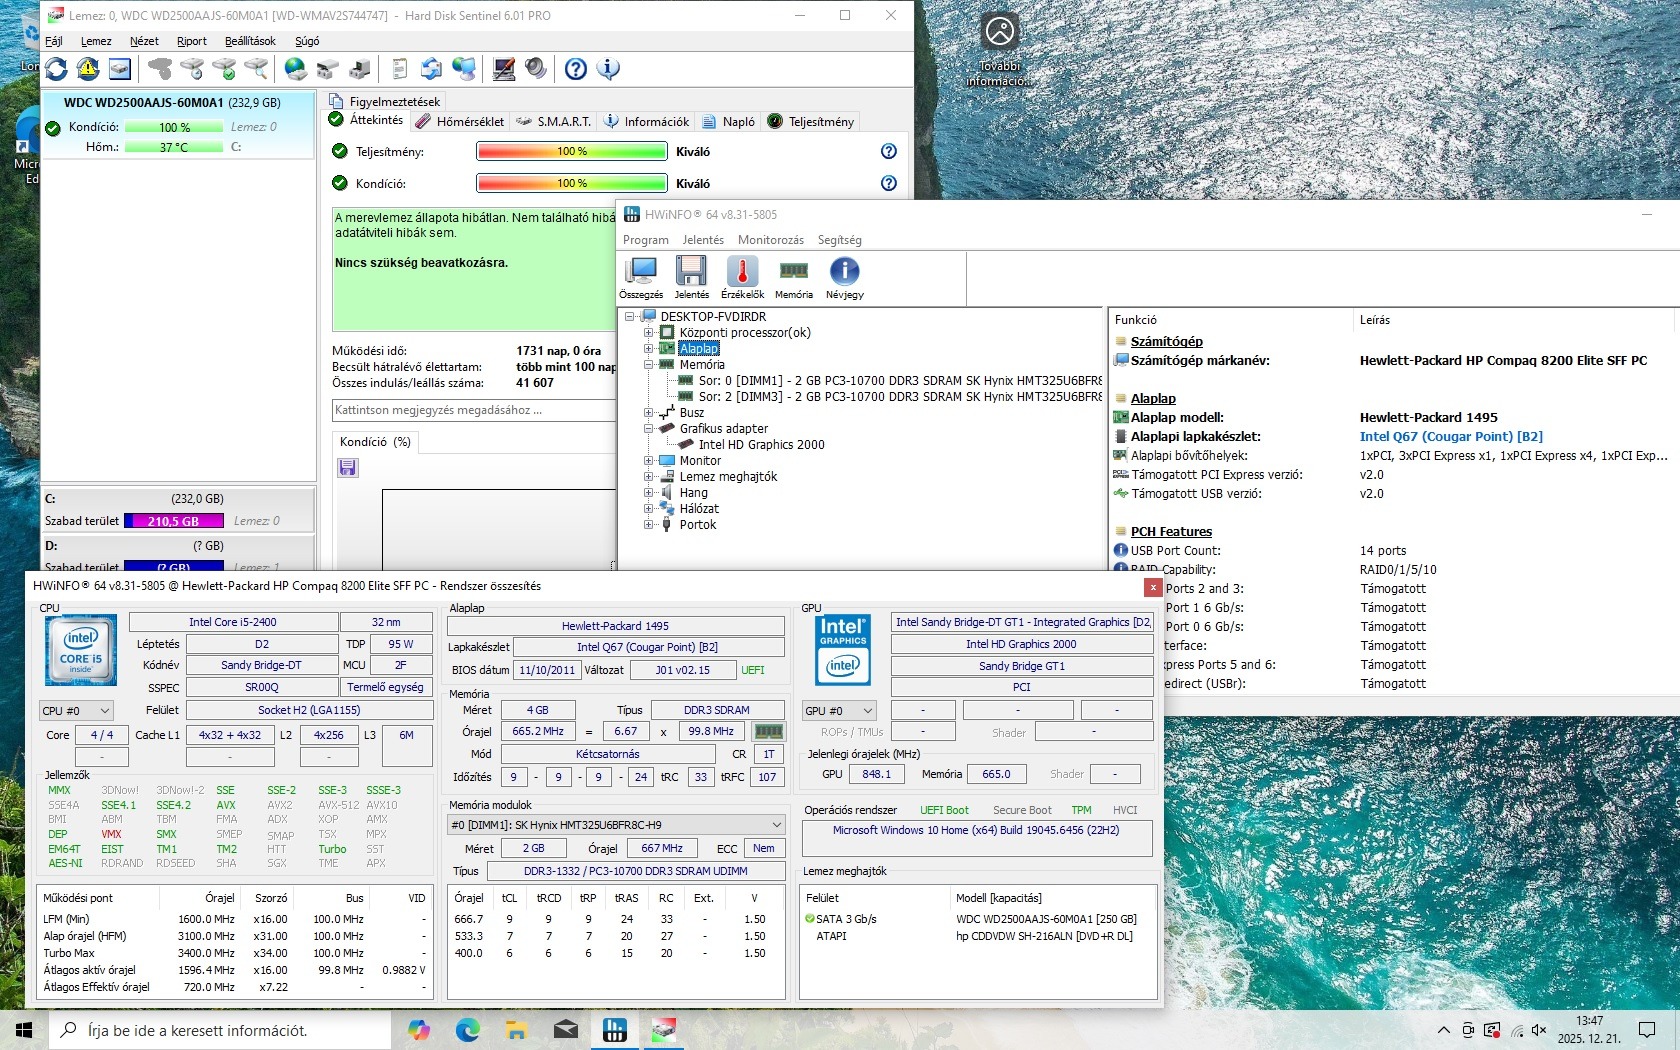Open the Monitorozás menu in HWiNFO
1680x1050 pixels.
(x=770, y=240)
